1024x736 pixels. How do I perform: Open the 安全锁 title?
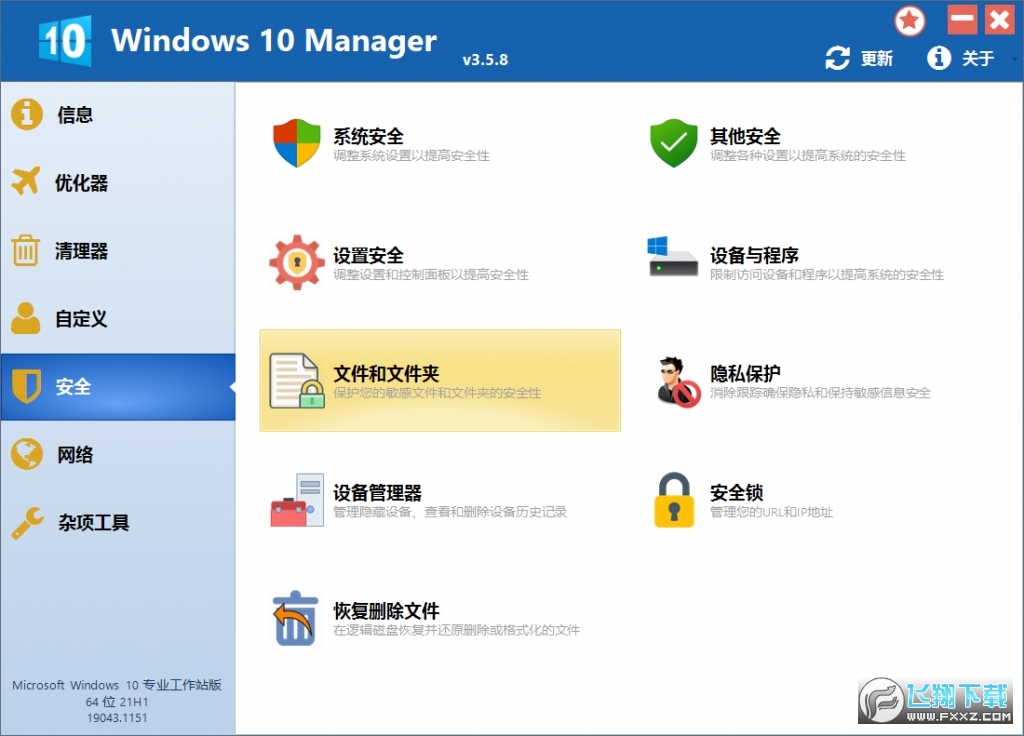click(x=737, y=492)
